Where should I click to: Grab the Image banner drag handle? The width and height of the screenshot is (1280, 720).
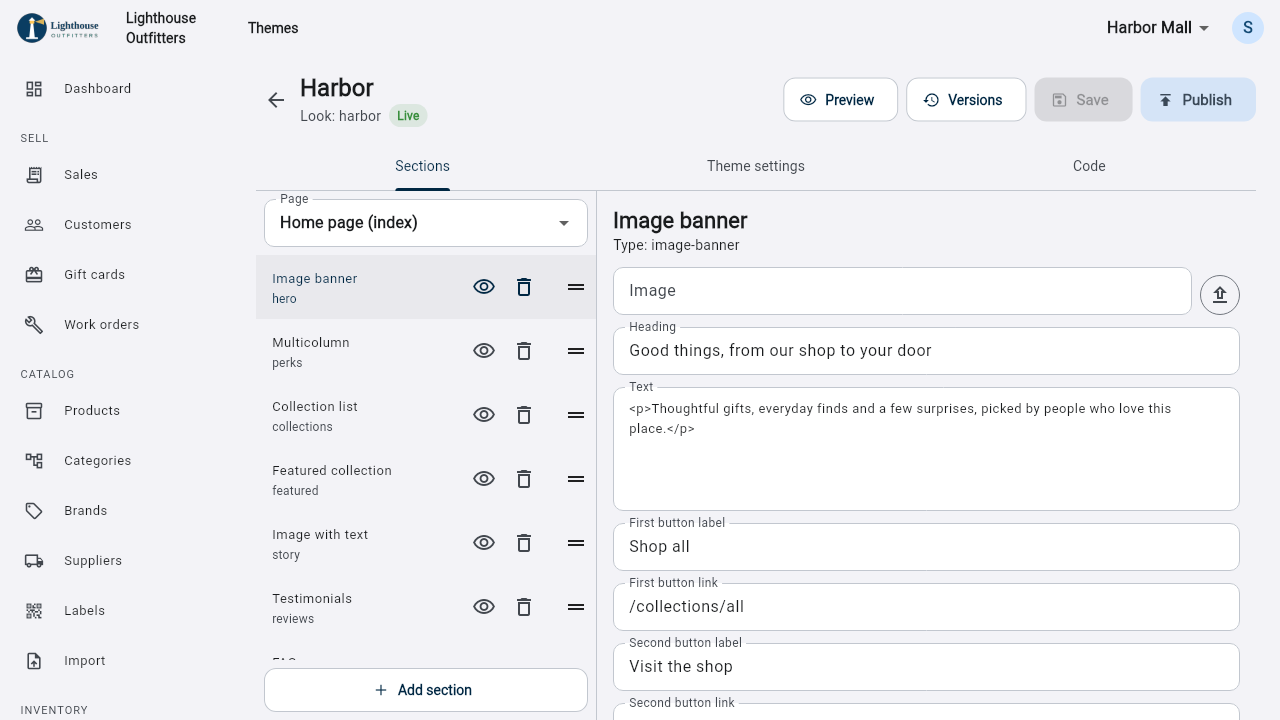point(576,287)
